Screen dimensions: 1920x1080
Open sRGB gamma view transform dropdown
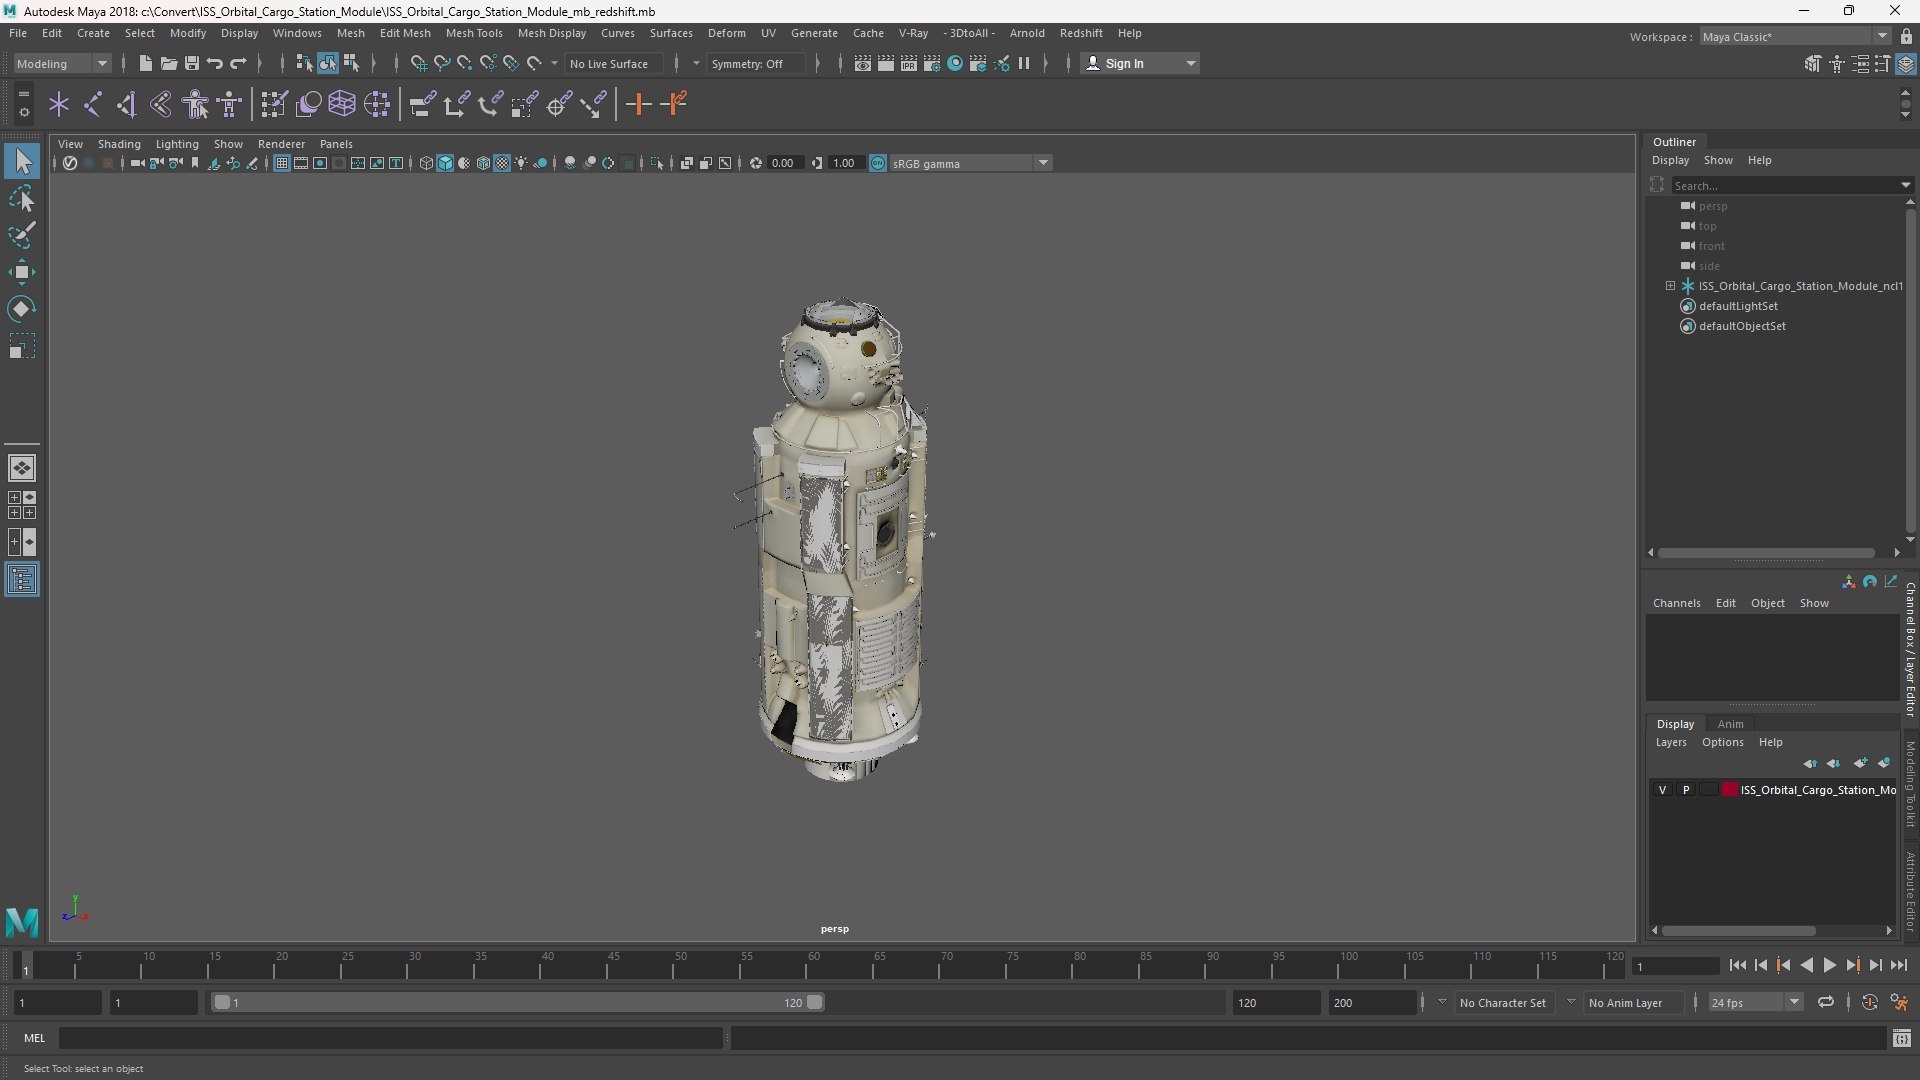point(970,163)
